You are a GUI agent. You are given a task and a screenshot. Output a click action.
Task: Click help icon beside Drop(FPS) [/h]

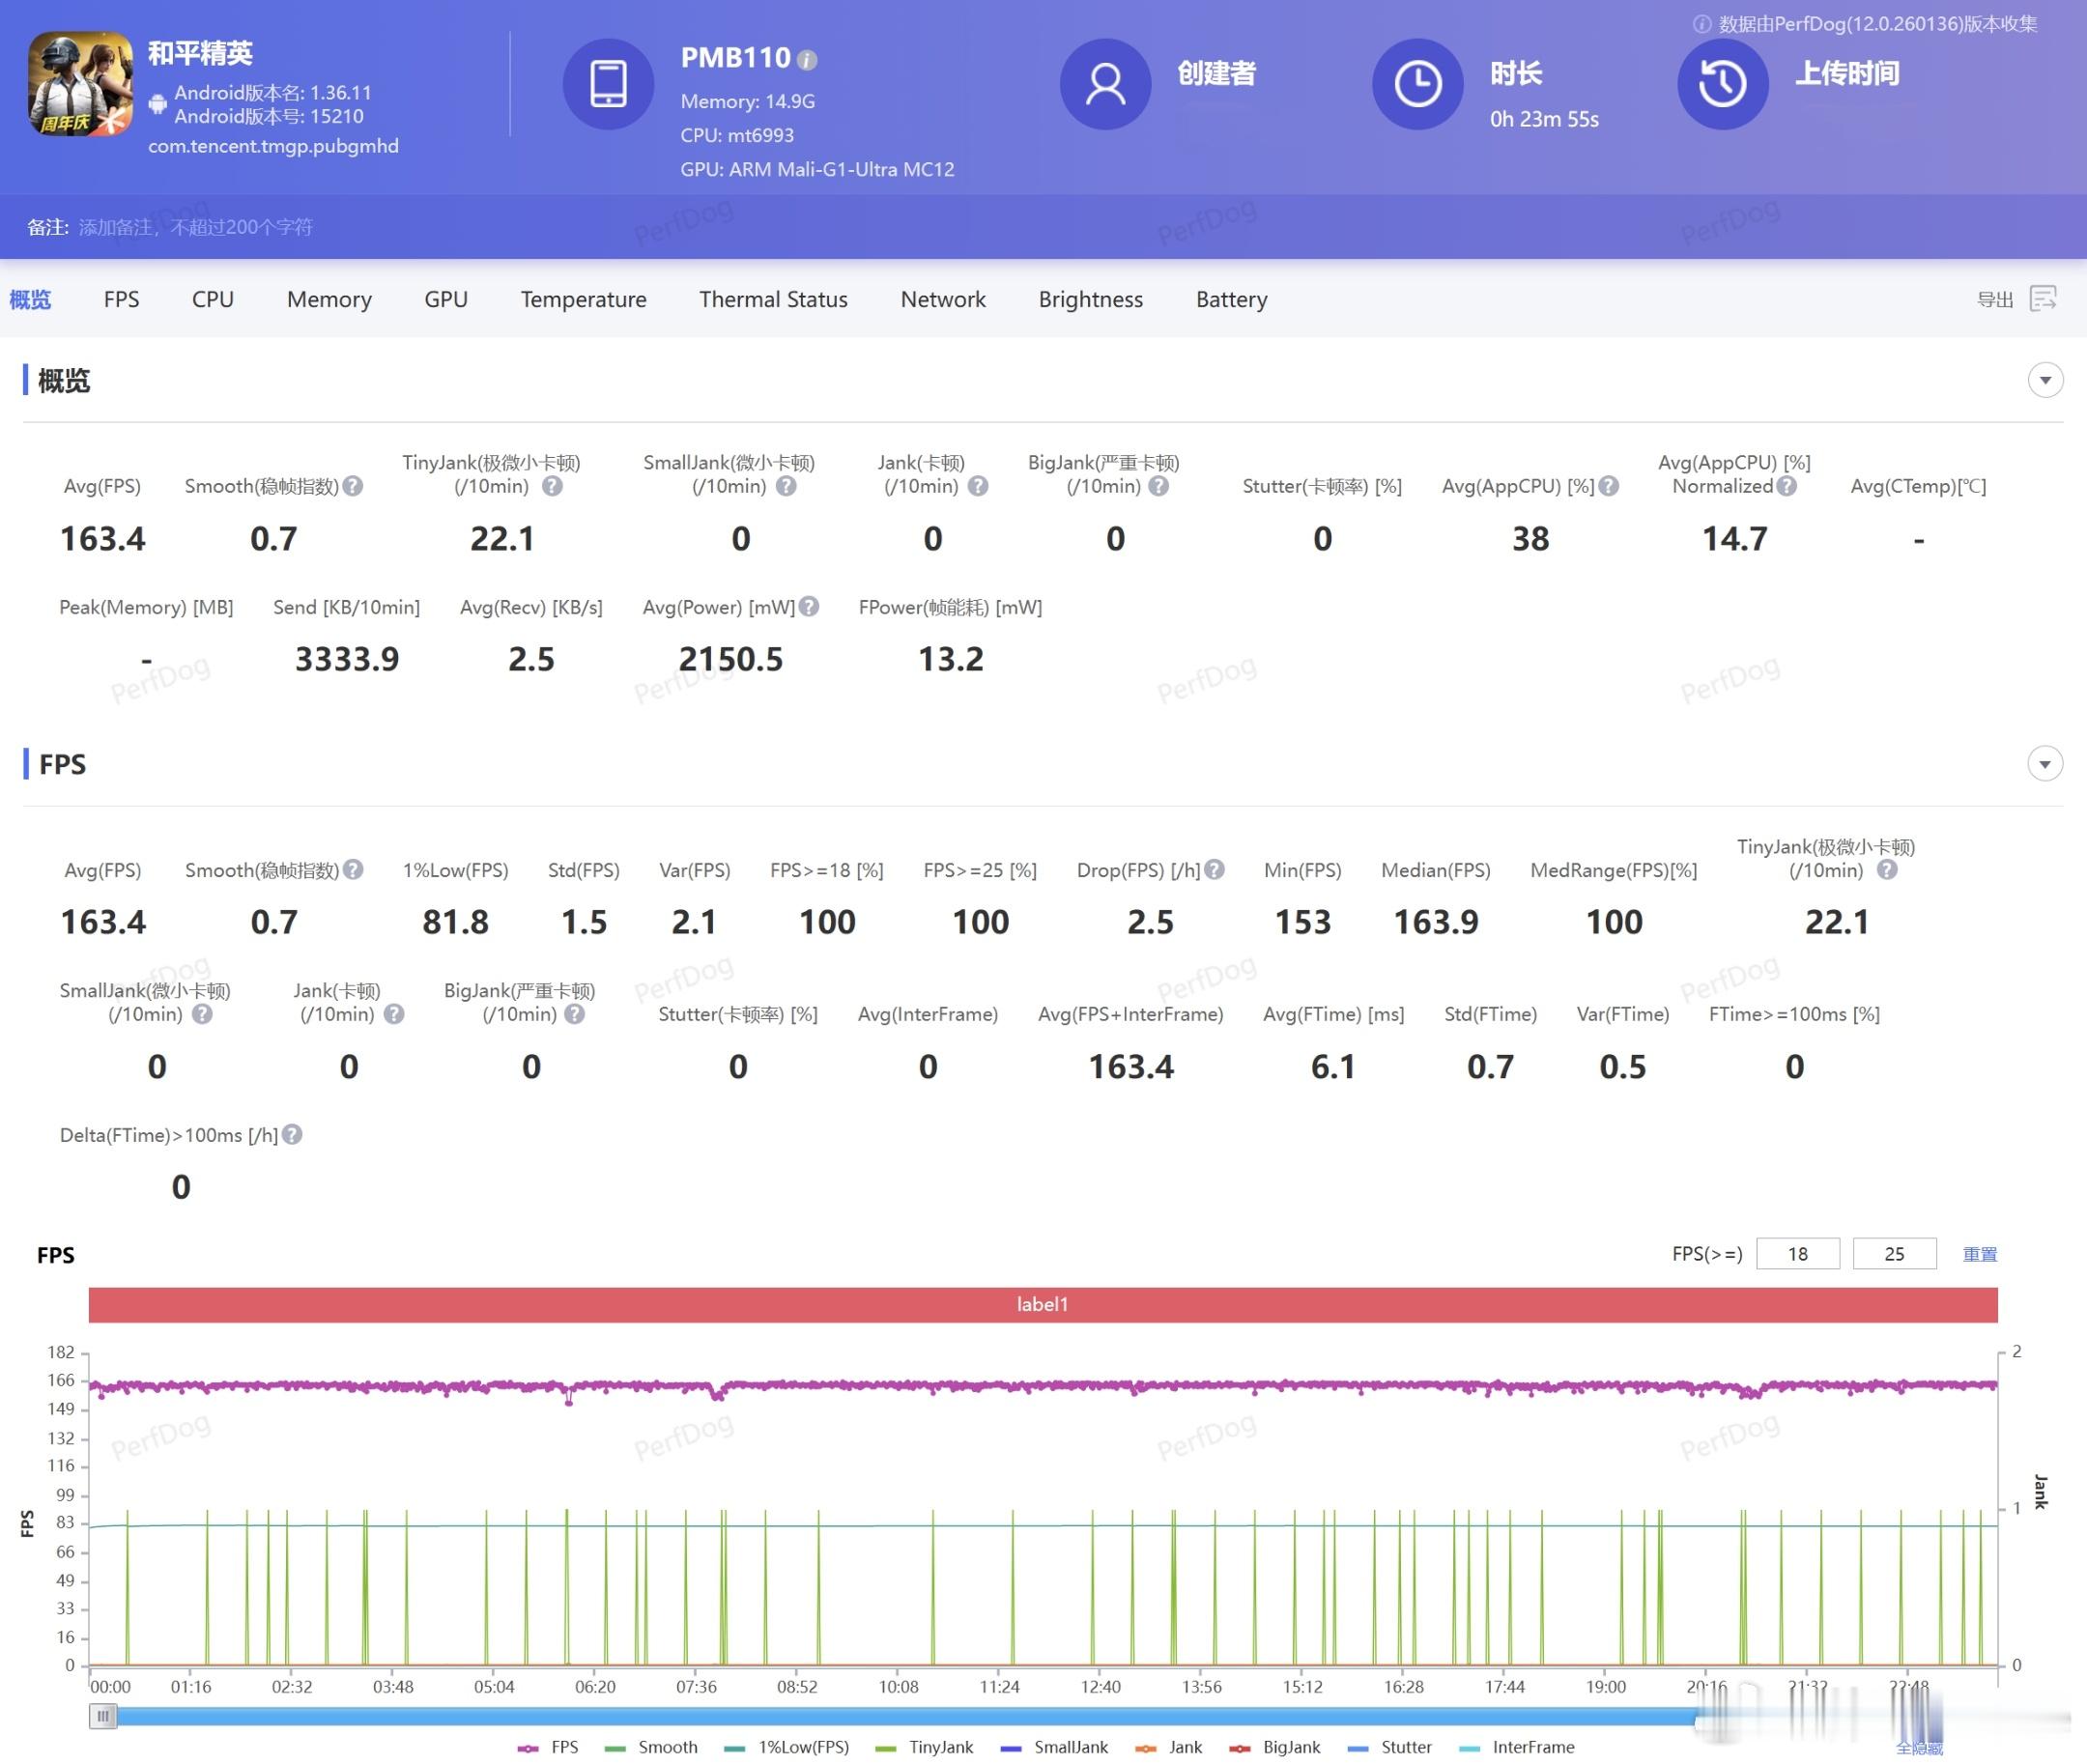coord(1215,870)
